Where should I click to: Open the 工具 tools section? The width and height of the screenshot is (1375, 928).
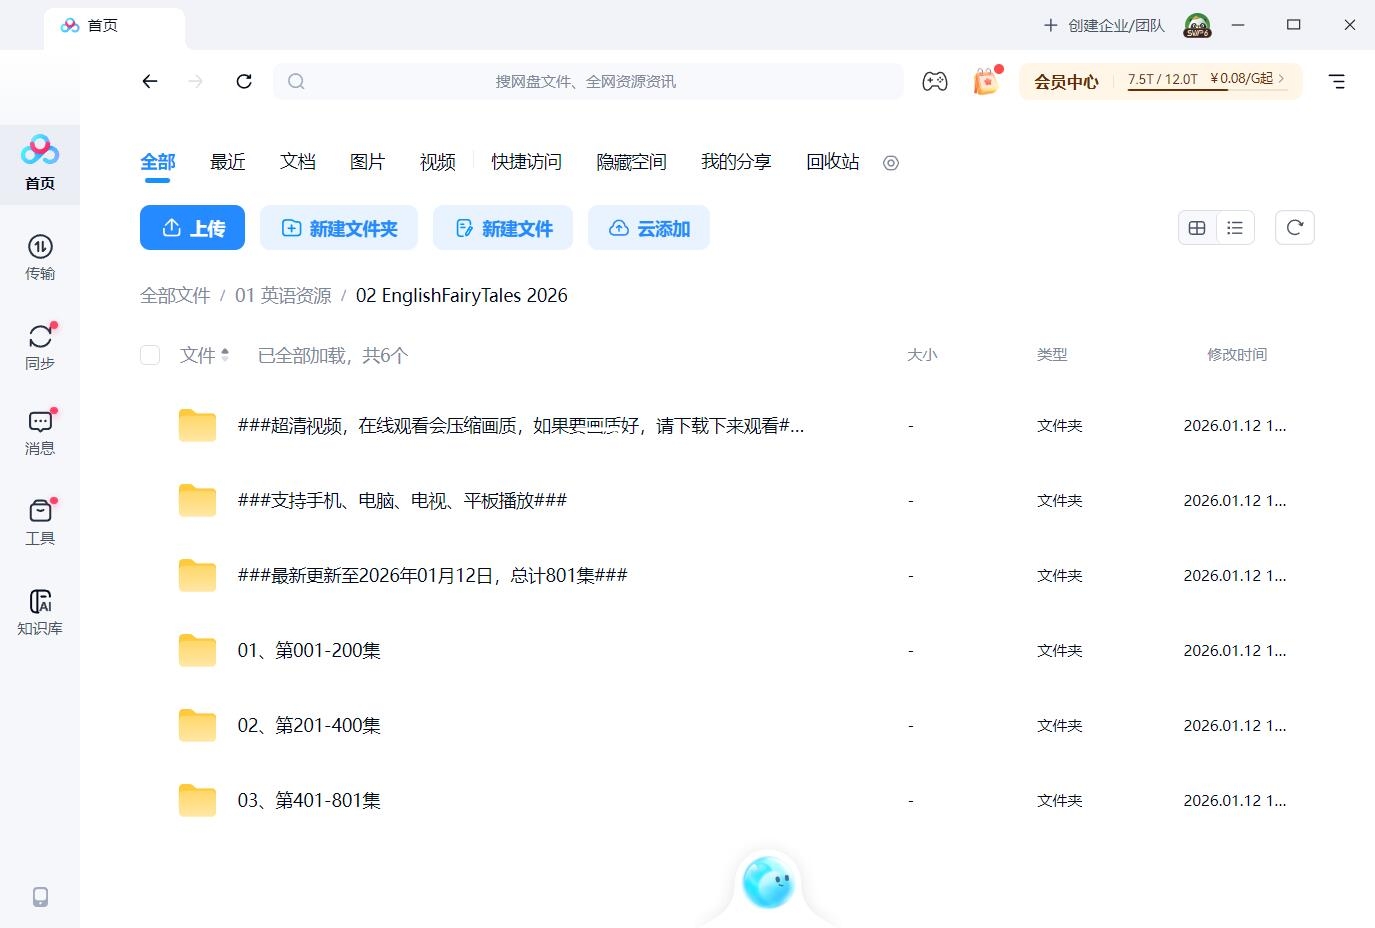pyautogui.click(x=40, y=521)
